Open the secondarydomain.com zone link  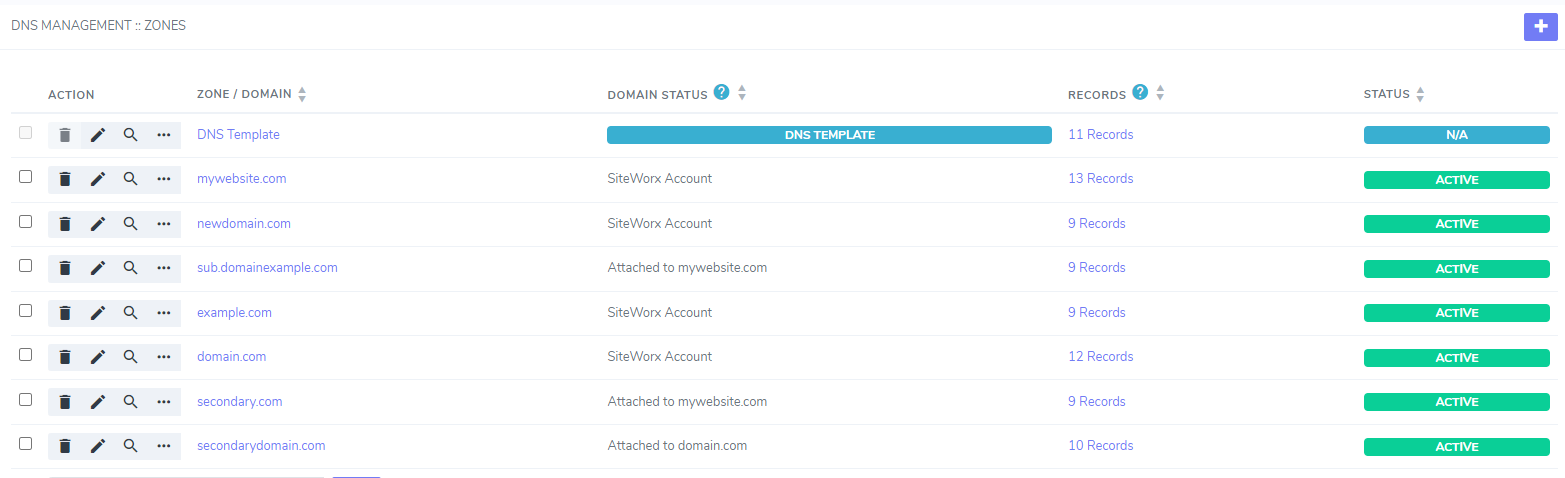261,446
